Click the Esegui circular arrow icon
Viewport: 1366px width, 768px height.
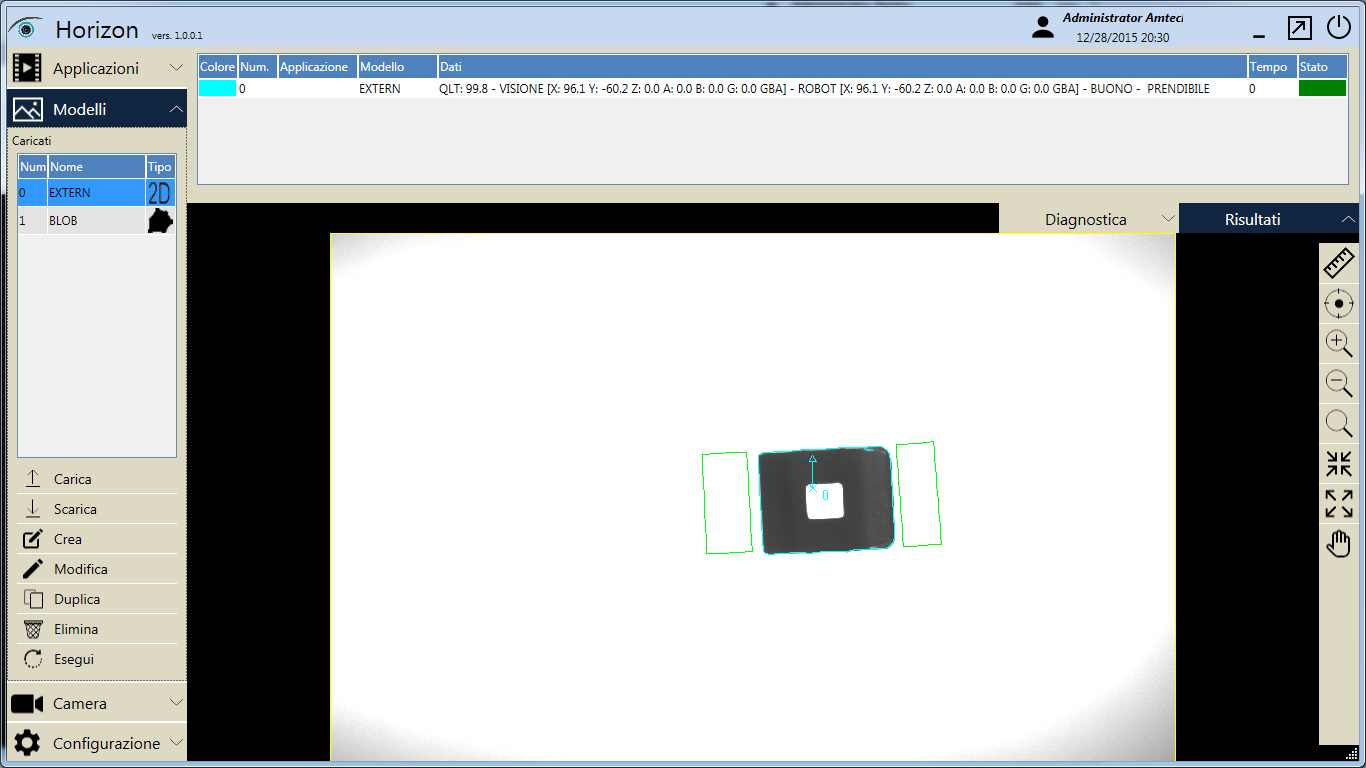tap(33, 659)
